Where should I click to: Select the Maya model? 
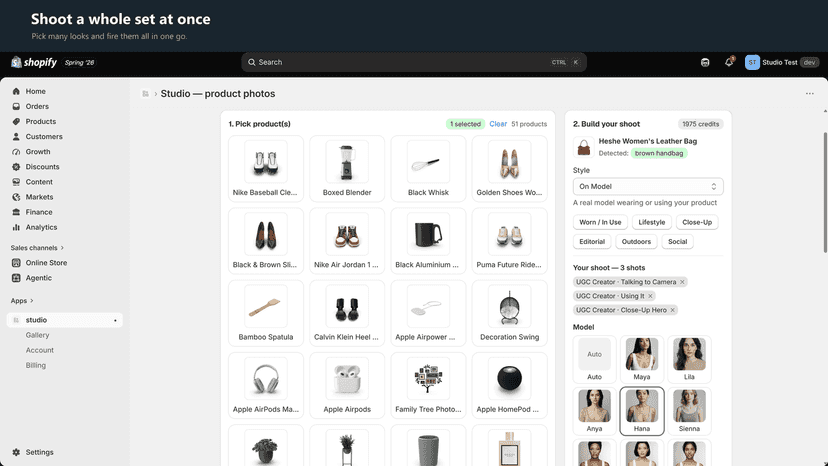[x=642, y=359]
